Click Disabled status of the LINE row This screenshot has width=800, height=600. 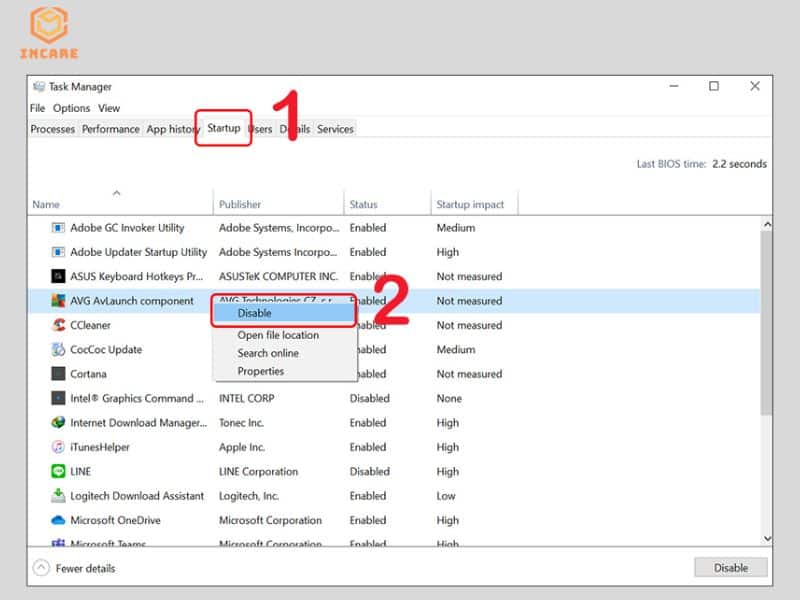tap(369, 471)
